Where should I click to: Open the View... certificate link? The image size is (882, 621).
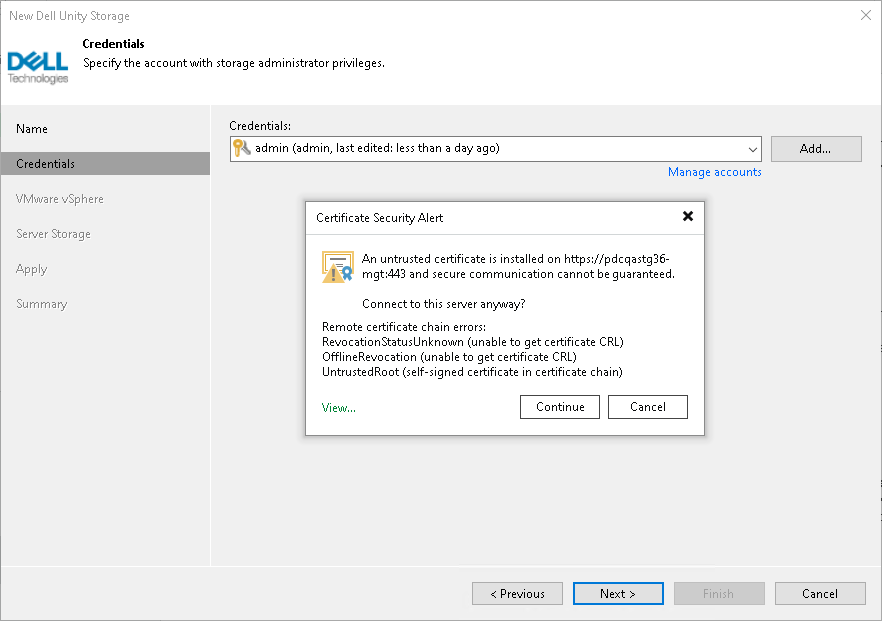click(x=339, y=408)
